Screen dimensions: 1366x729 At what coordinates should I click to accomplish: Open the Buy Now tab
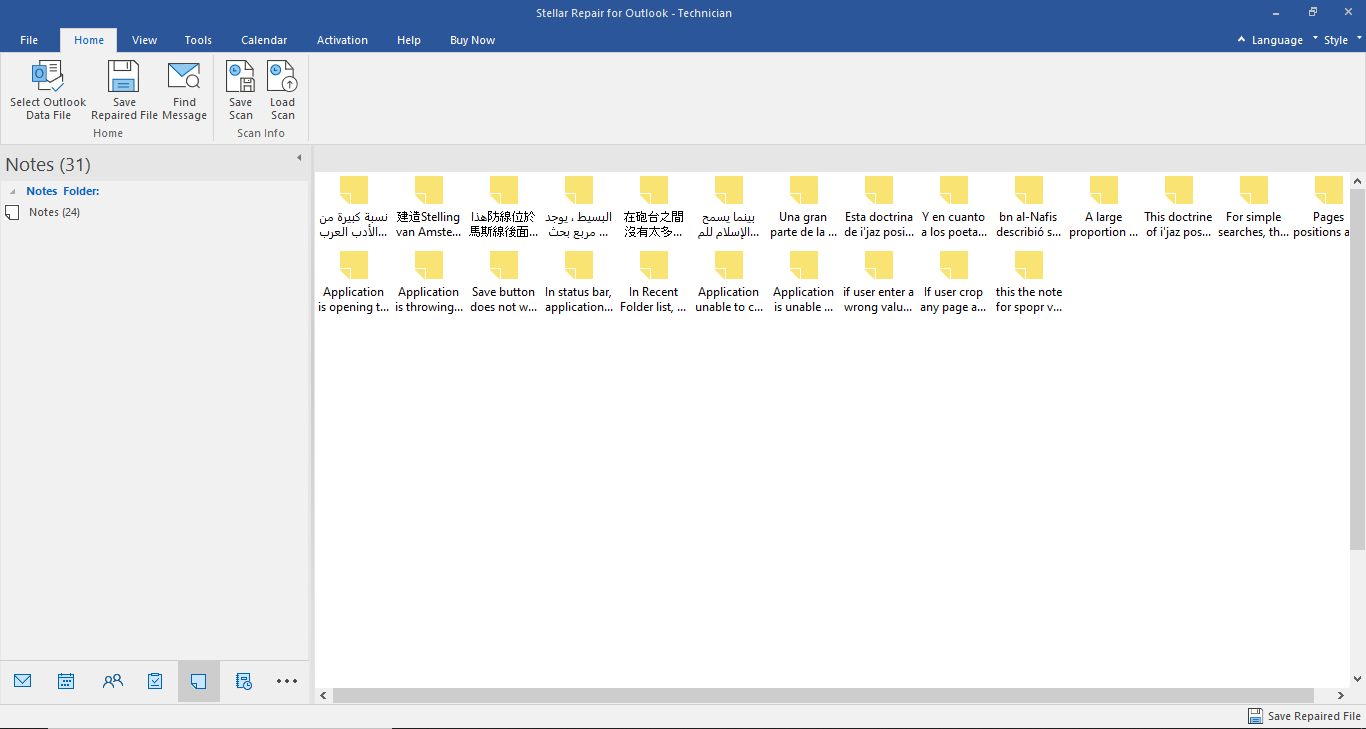472,40
